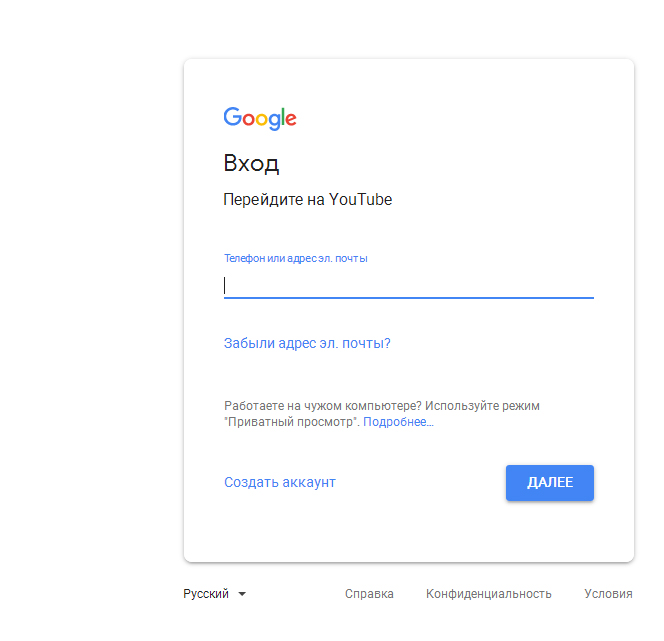Follow the Забыли адрес эл. почты? link
664x641 pixels.
coord(307,343)
